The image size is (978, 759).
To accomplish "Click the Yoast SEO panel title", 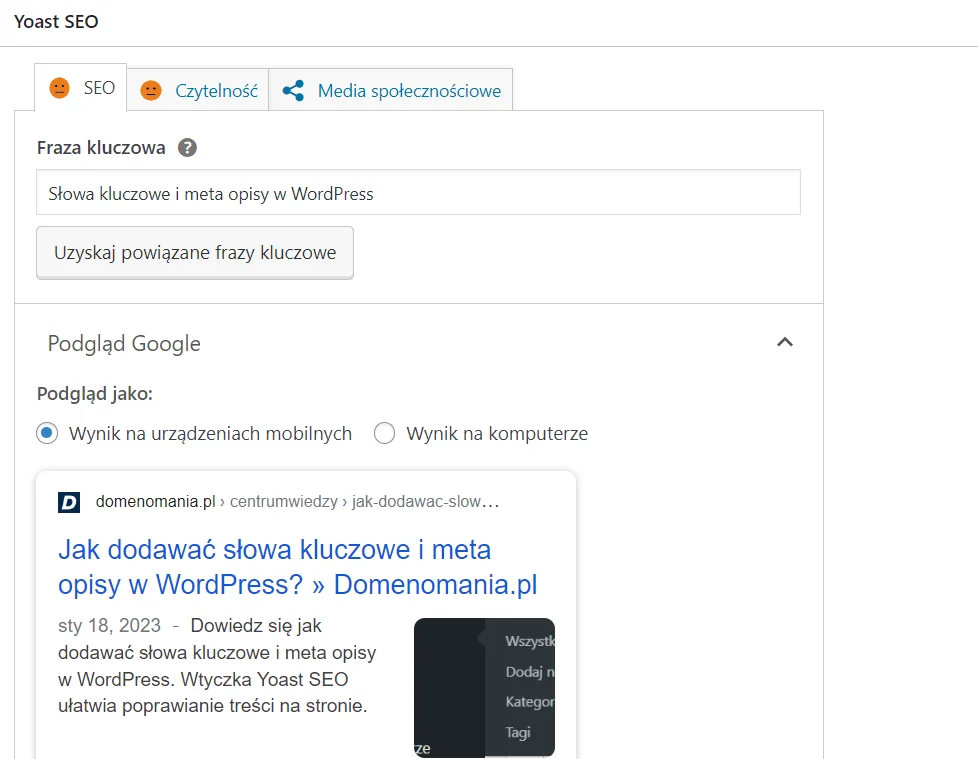I will [56, 22].
